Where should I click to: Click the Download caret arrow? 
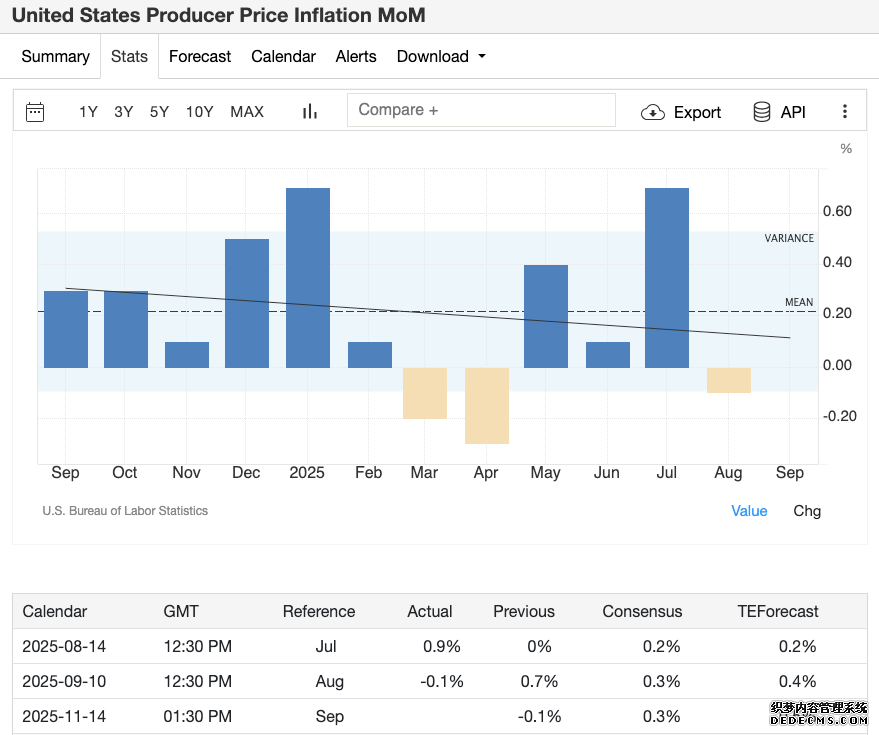tap(482, 56)
